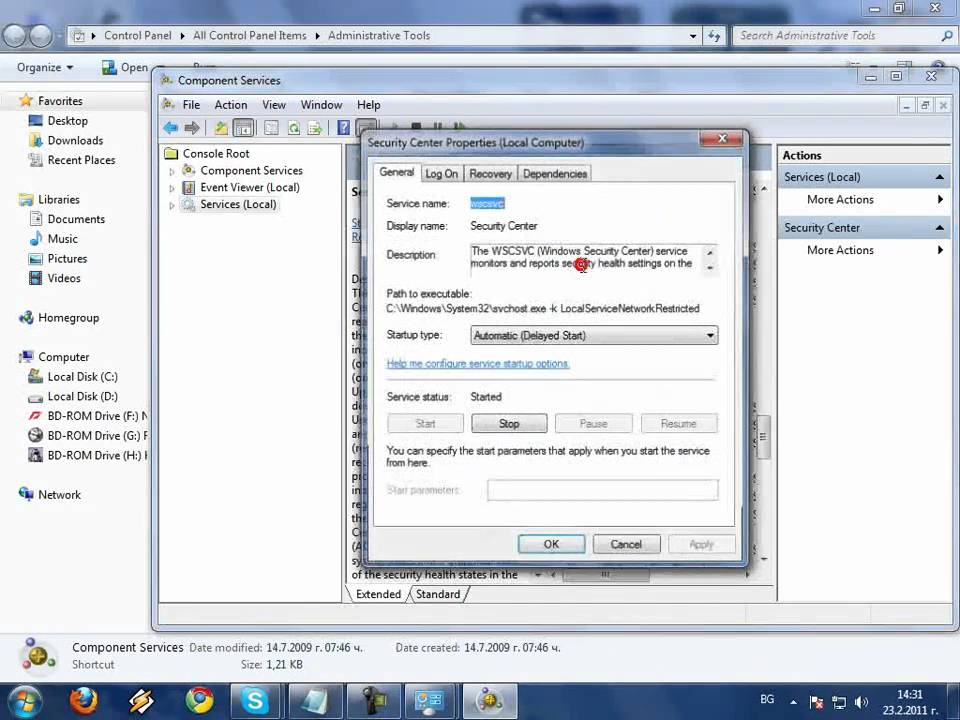Switch to the Recovery tab
This screenshot has height=720, width=960.
click(x=490, y=174)
